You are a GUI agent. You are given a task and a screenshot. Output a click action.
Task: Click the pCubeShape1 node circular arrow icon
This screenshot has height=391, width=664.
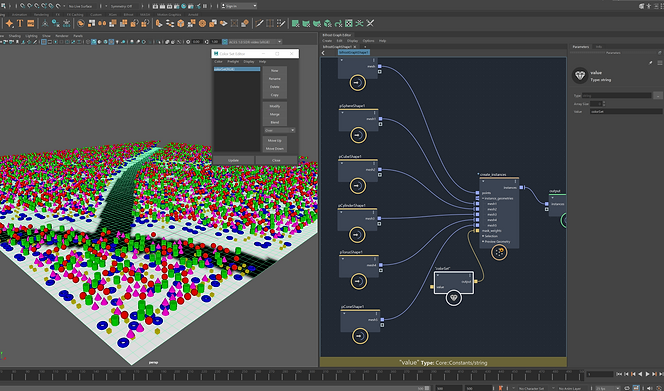coord(358,186)
